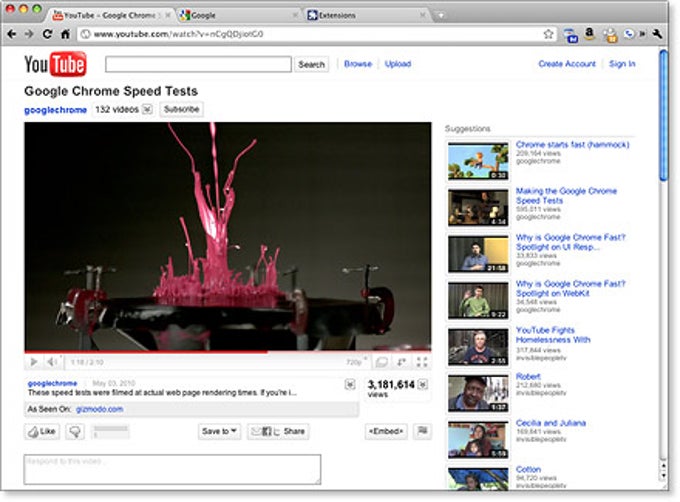Click the Dislike thumbs-down icon
Image resolution: width=680 pixels, height=502 pixels.
[74, 432]
